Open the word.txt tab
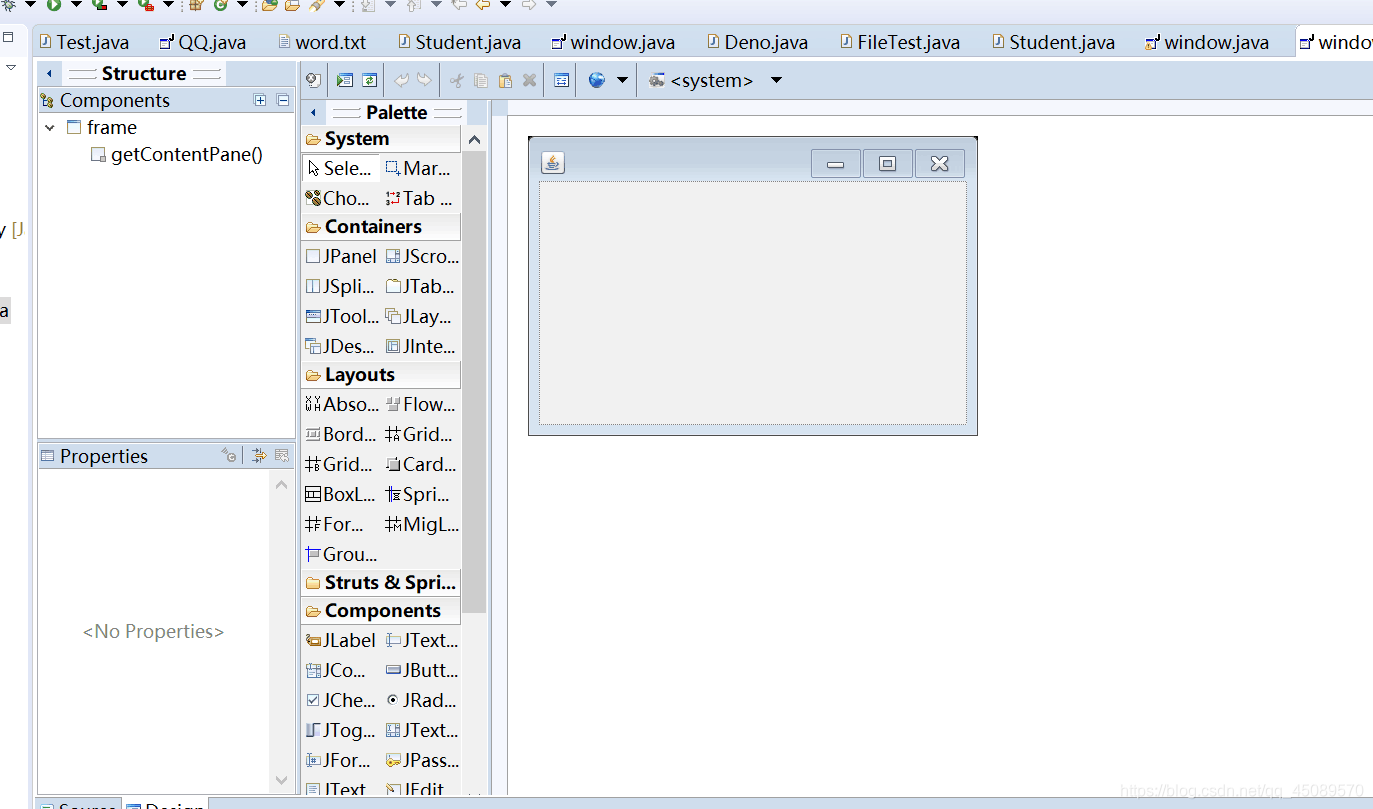1373x809 pixels. (322, 42)
